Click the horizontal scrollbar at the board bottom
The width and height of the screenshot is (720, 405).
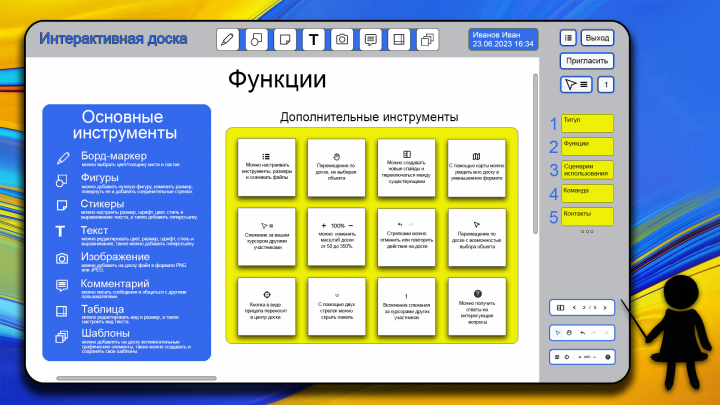[x=136, y=378]
